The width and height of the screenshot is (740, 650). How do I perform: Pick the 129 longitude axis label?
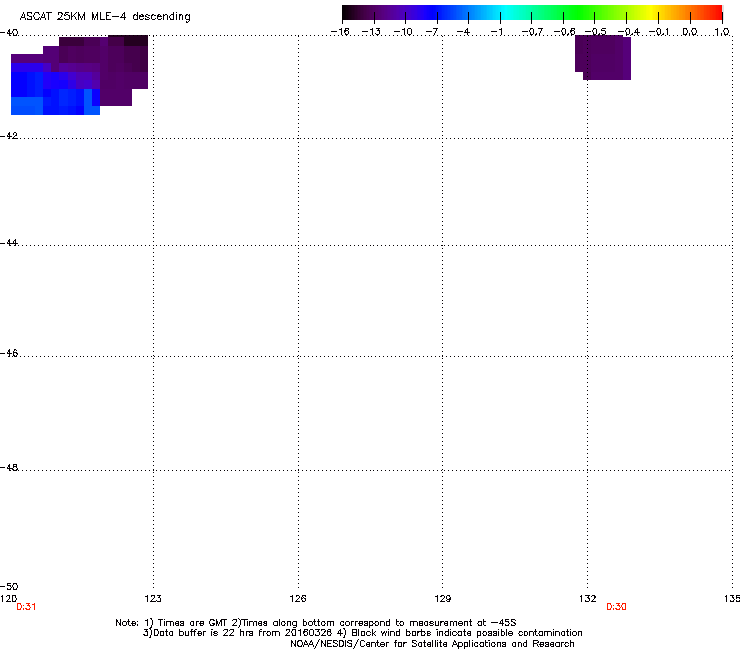pyautogui.click(x=443, y=599)
